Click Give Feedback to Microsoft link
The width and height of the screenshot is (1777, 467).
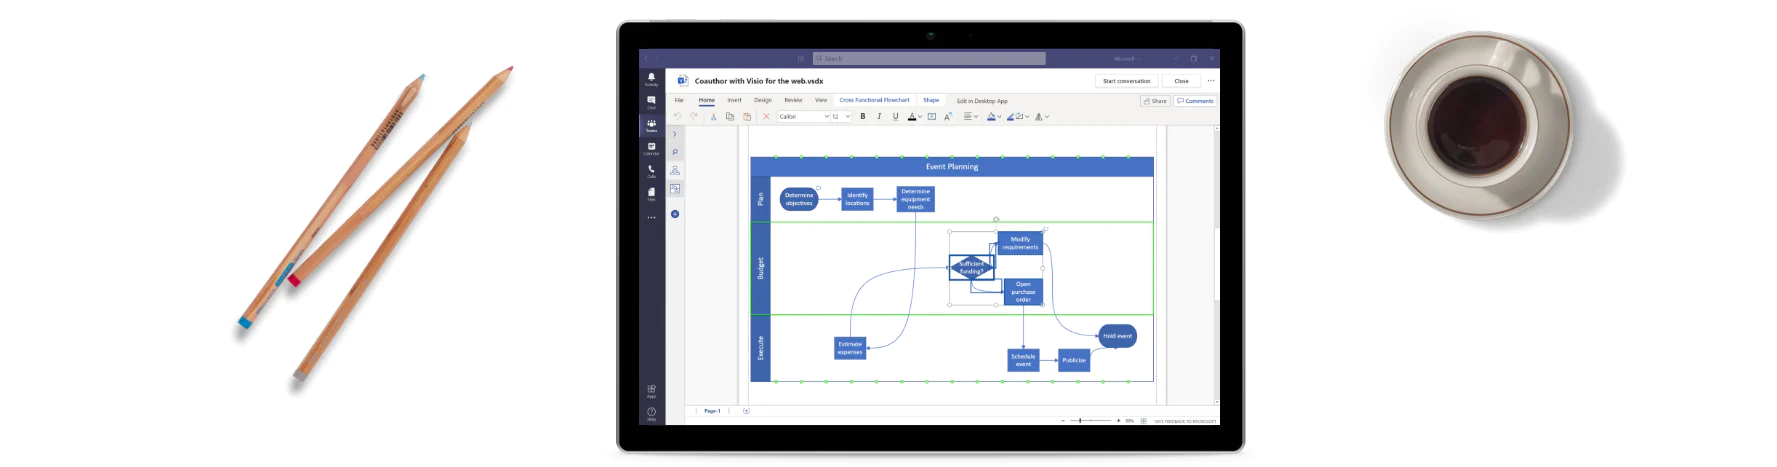click(x=1185, y=421)
